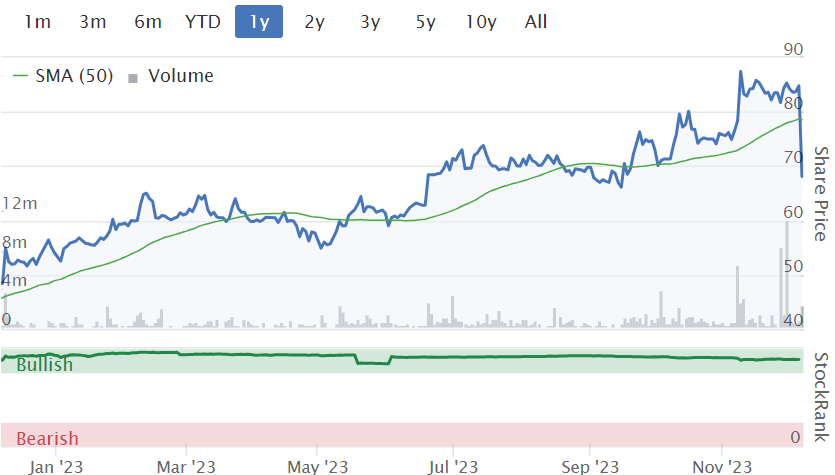835x475 pixels.
Task: Select the 3y time range
Action: pyautogui.click(x=370, y=22)
